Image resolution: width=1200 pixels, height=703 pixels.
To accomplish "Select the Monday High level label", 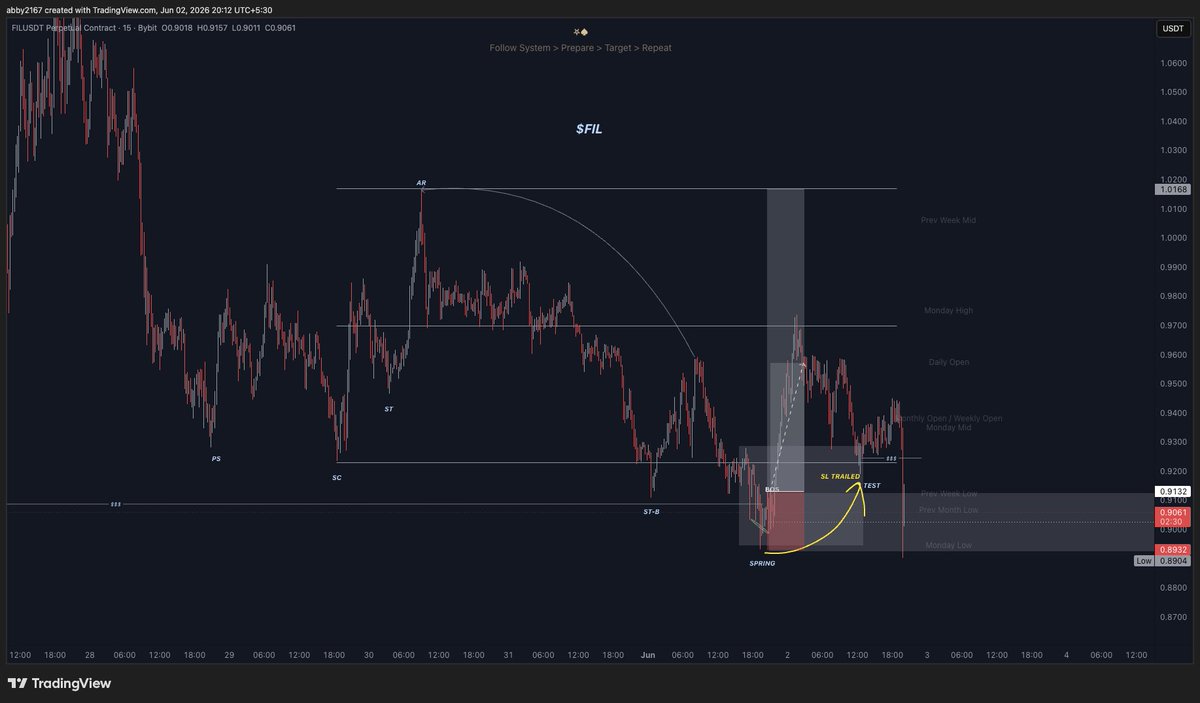I will point(950,311).
